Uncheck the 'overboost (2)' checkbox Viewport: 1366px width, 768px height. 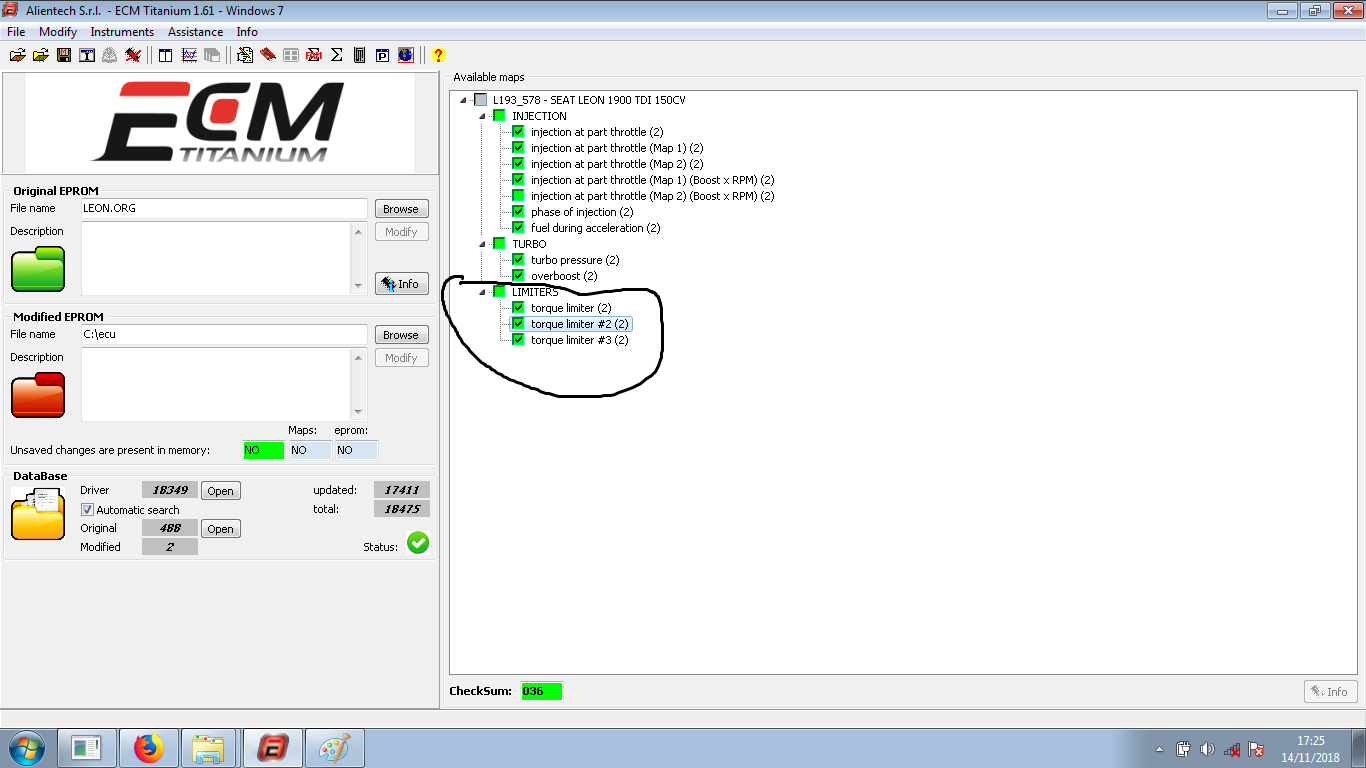[518, 276]
